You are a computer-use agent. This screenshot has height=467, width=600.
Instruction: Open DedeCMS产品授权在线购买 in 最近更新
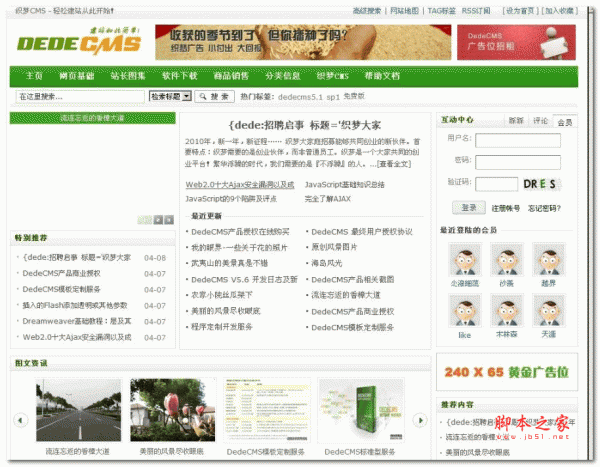pyautogui.click(x=240, y=232)
